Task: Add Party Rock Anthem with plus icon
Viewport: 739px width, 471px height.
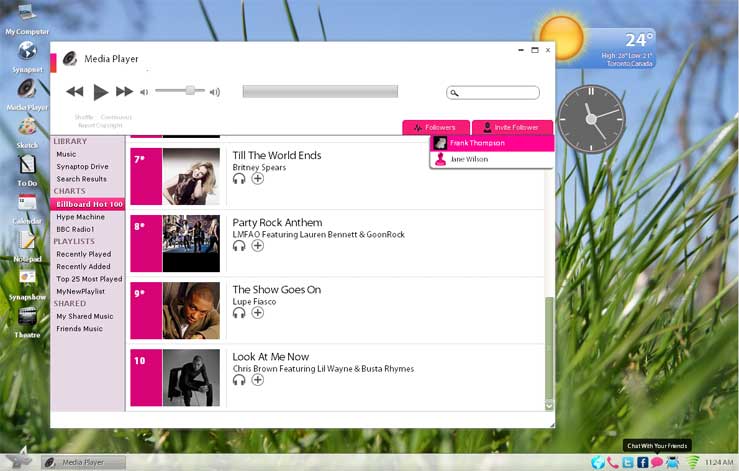Action: pyautogui.click(x=257, y=246)
